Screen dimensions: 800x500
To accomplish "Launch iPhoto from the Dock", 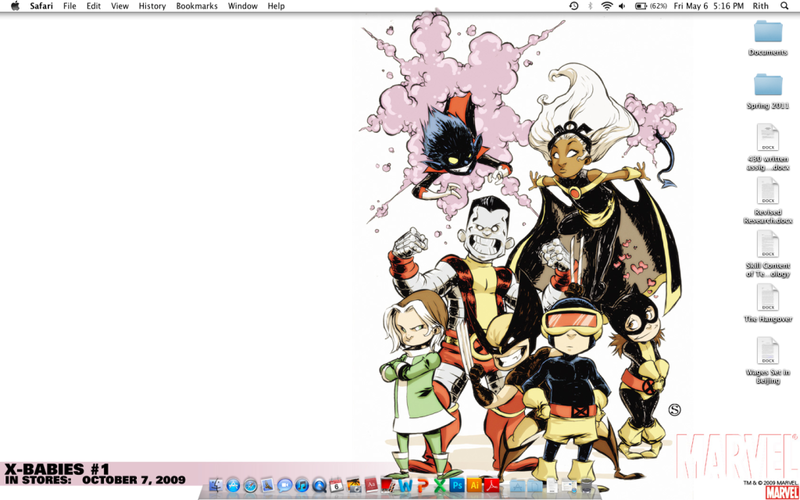I will pyautogui.click(x=354, y=485).
